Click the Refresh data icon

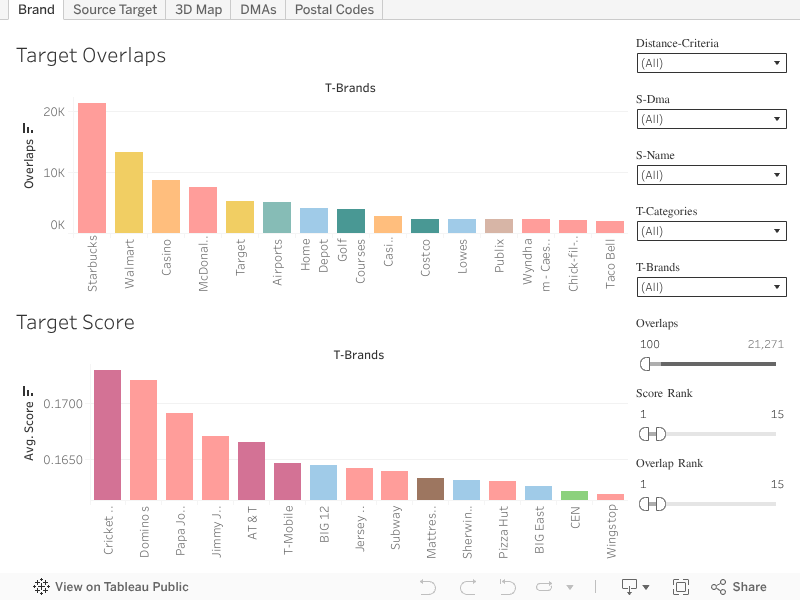[545, 587]
